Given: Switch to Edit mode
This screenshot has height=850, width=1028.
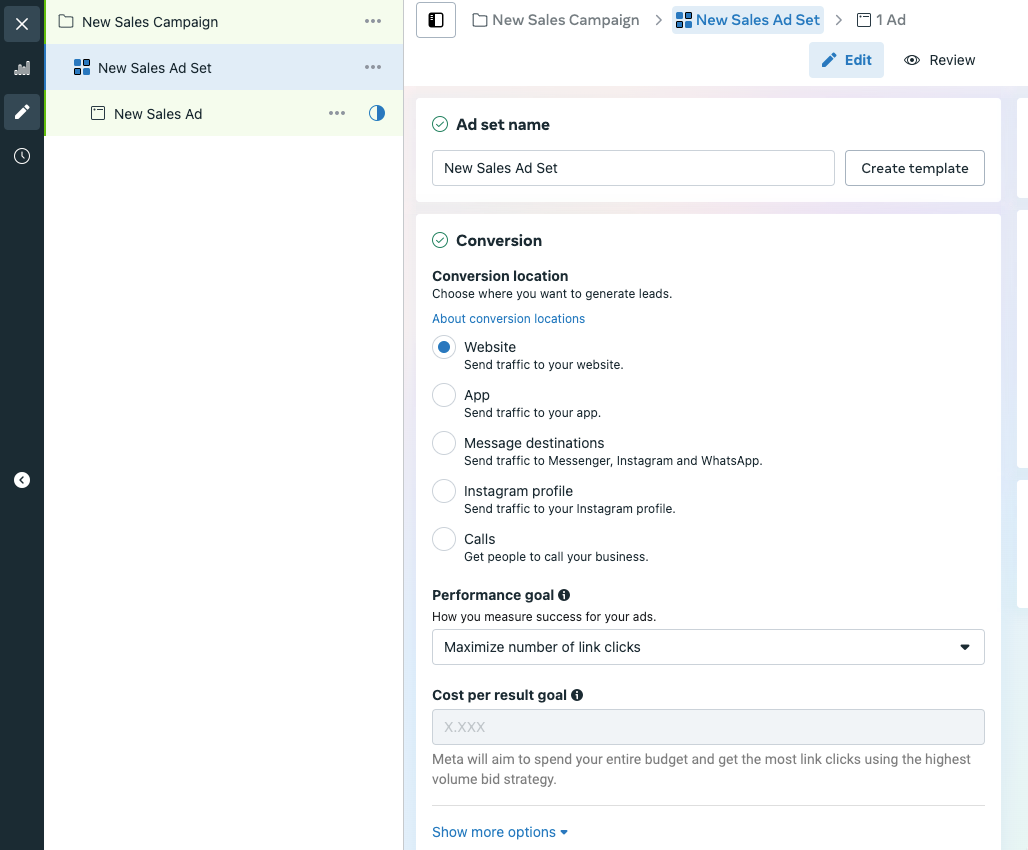Looking at the screenshot, I should 846,60.
